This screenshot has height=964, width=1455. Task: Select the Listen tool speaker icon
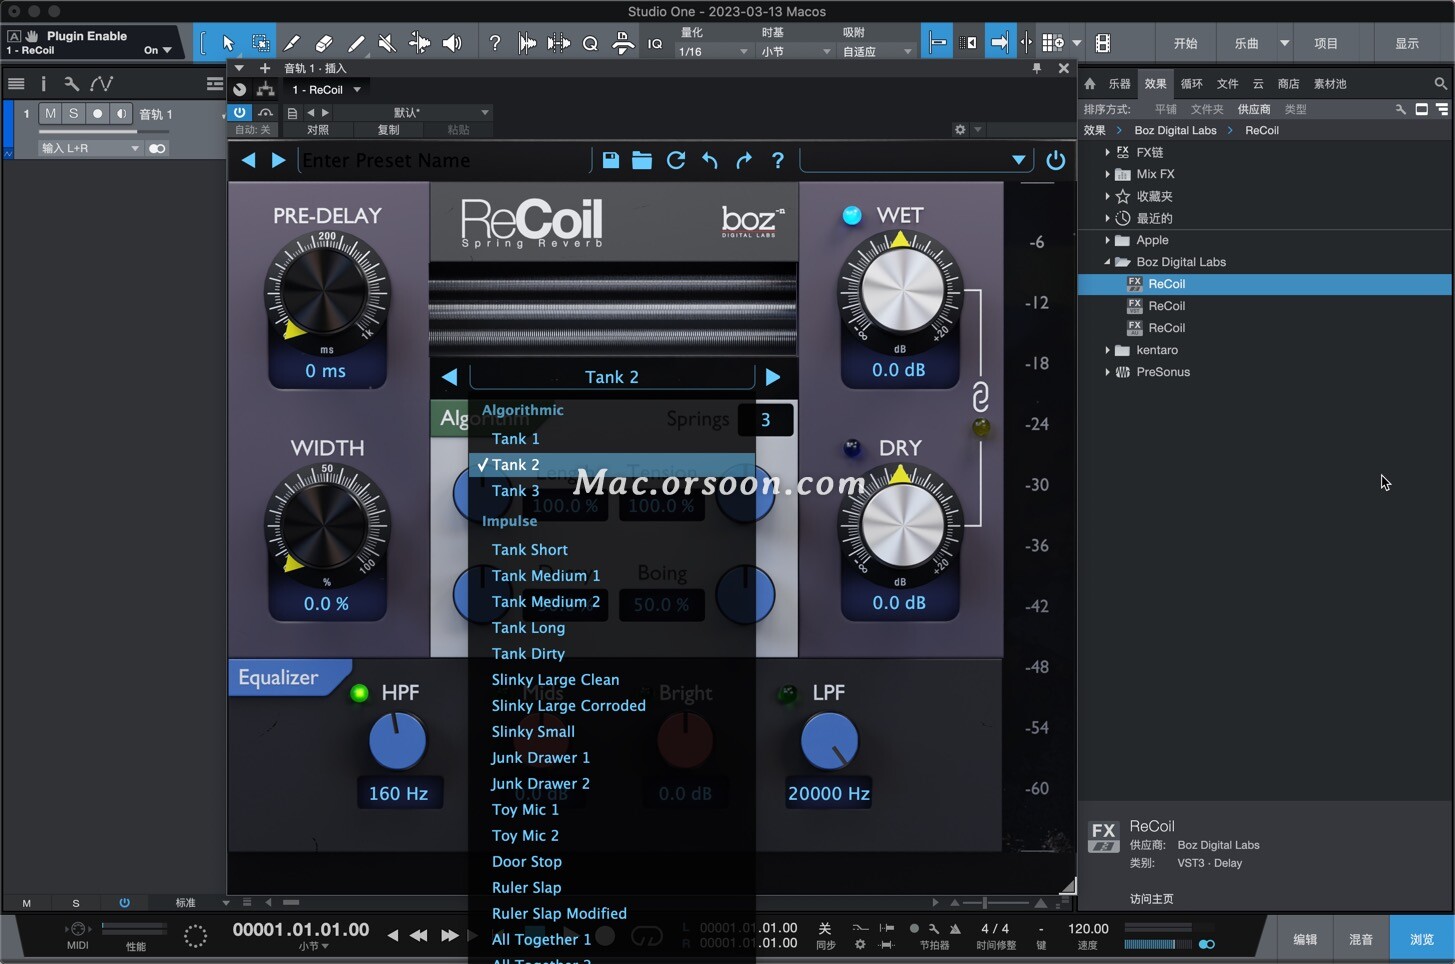pyautogui.click(x=451, y=43)
